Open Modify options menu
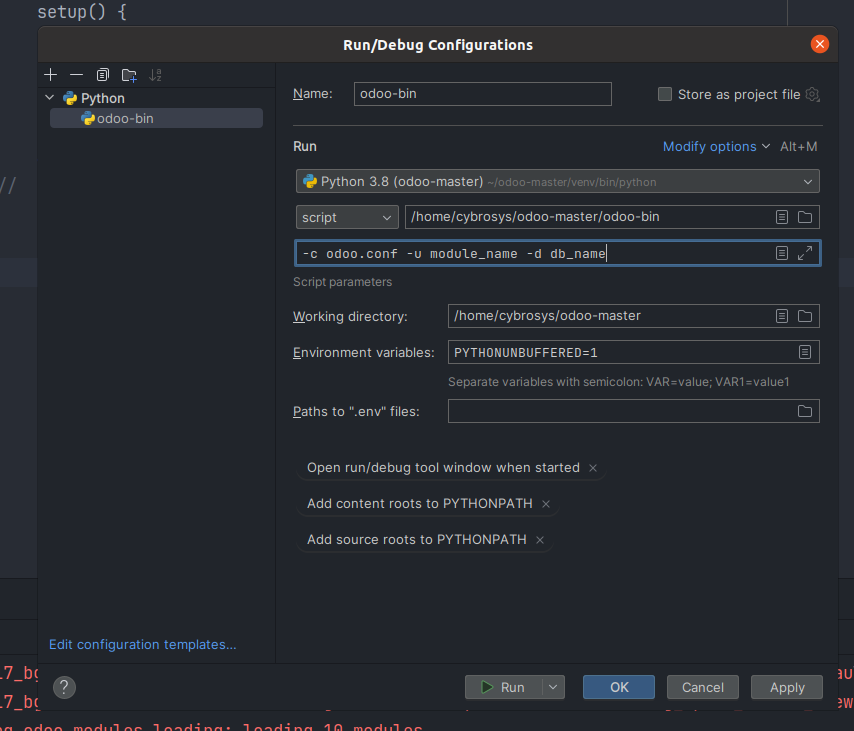This screenshot has height=731, width=854. [x=716, y=147]
